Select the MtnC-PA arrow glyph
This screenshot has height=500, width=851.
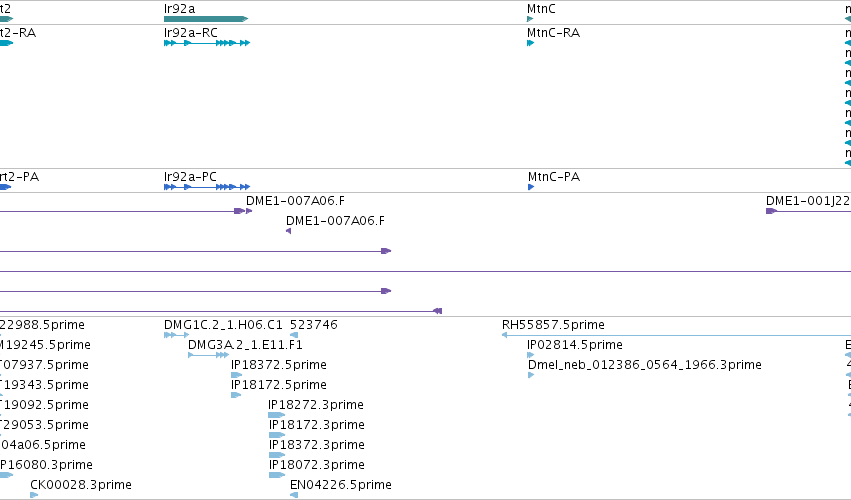(x=531, y=187)
